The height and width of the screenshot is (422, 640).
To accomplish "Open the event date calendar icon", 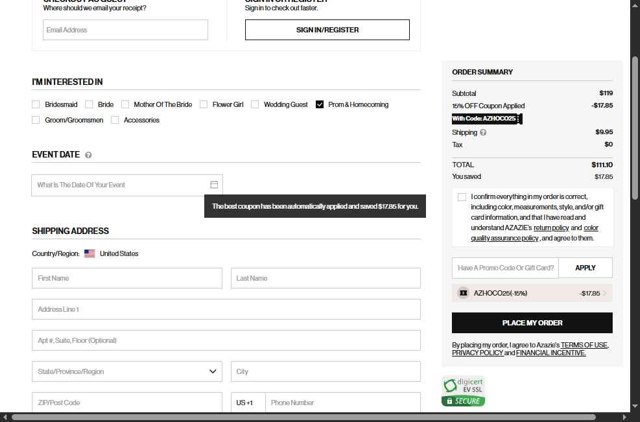I will (214, 185).
